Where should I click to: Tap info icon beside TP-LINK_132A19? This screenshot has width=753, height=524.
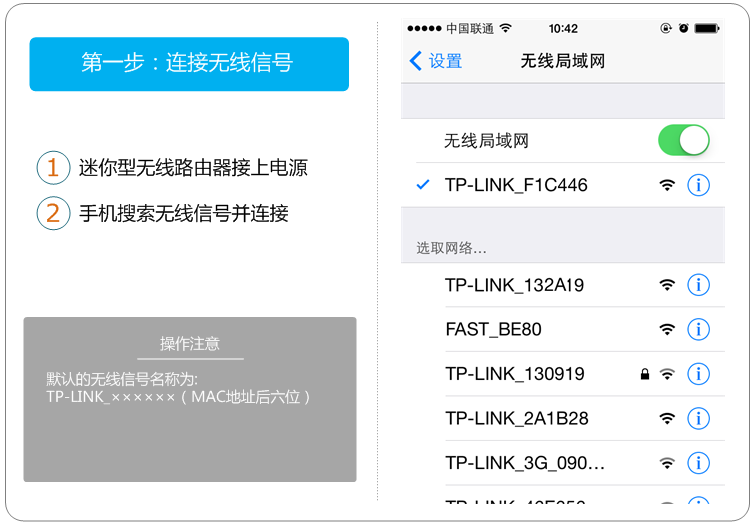click(698, 285)
